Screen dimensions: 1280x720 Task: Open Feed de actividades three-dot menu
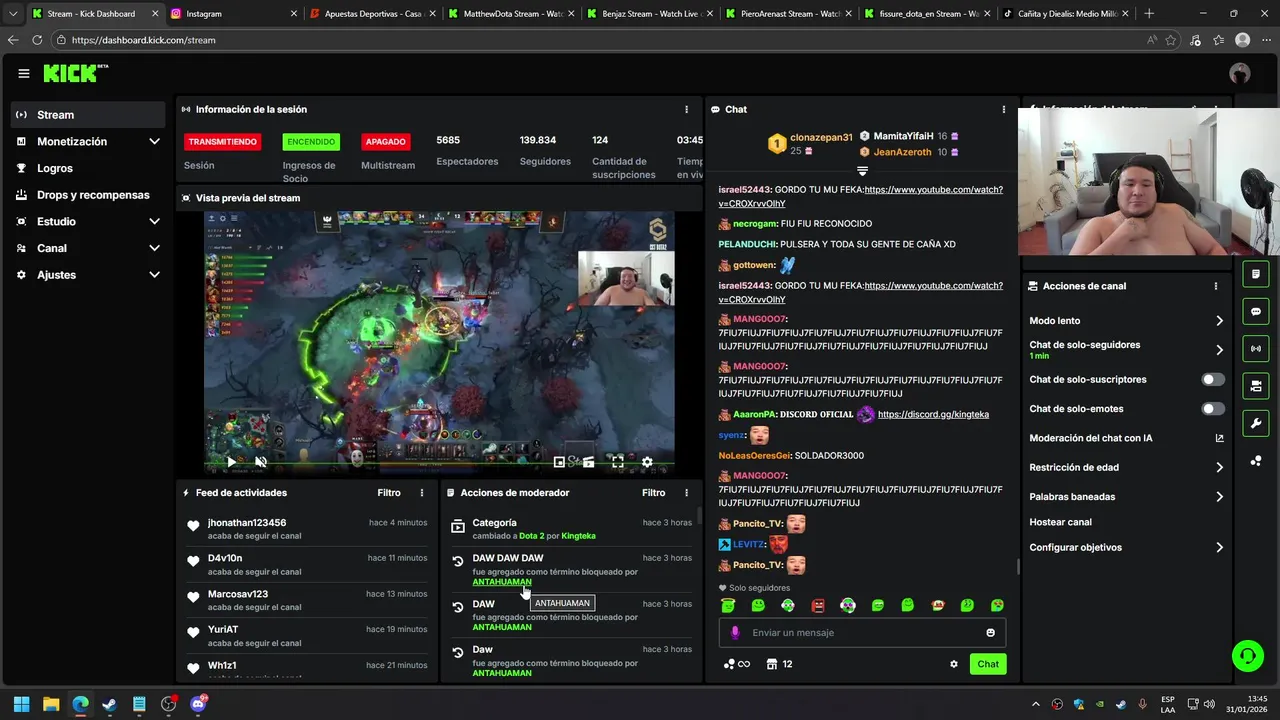click(422, 493)
